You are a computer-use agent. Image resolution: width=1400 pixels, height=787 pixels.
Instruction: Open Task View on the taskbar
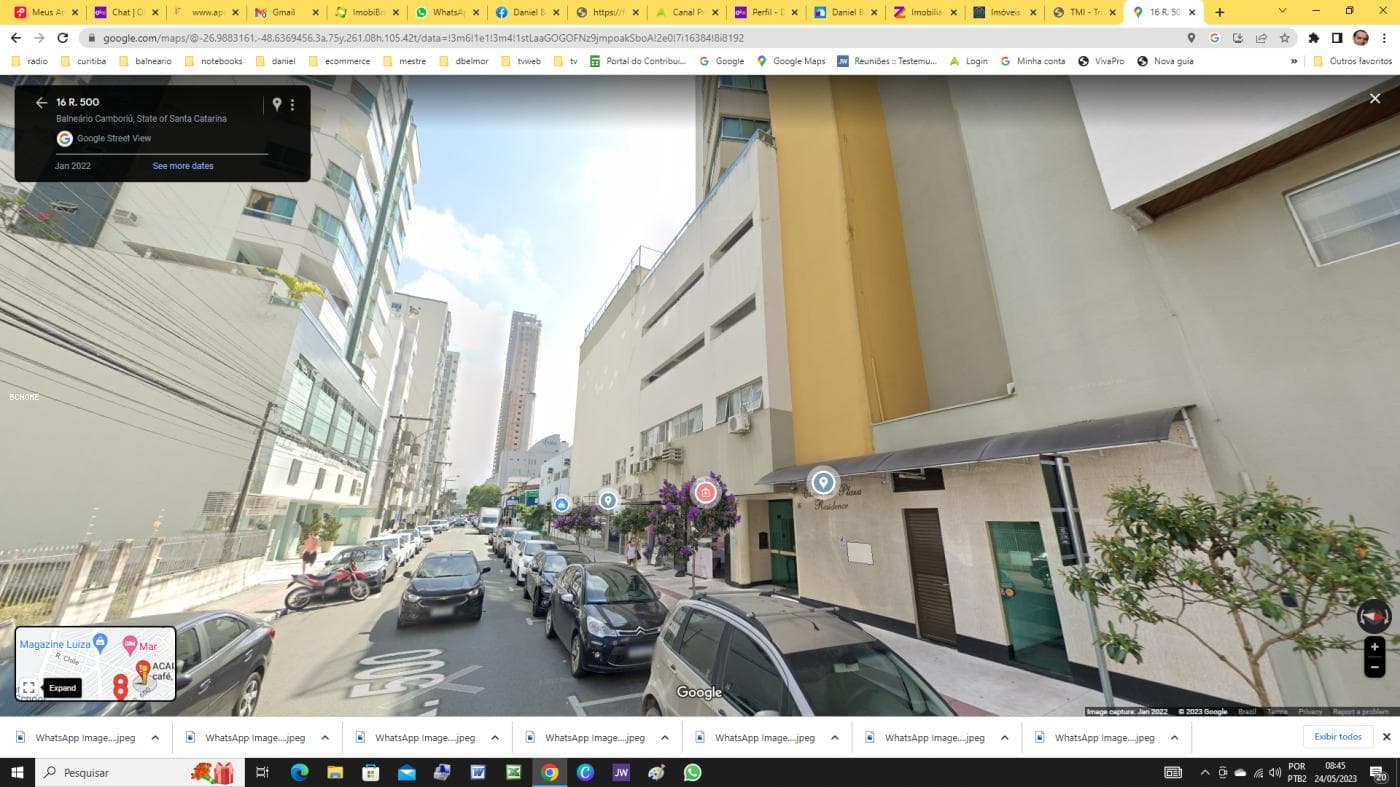point(262,772)
